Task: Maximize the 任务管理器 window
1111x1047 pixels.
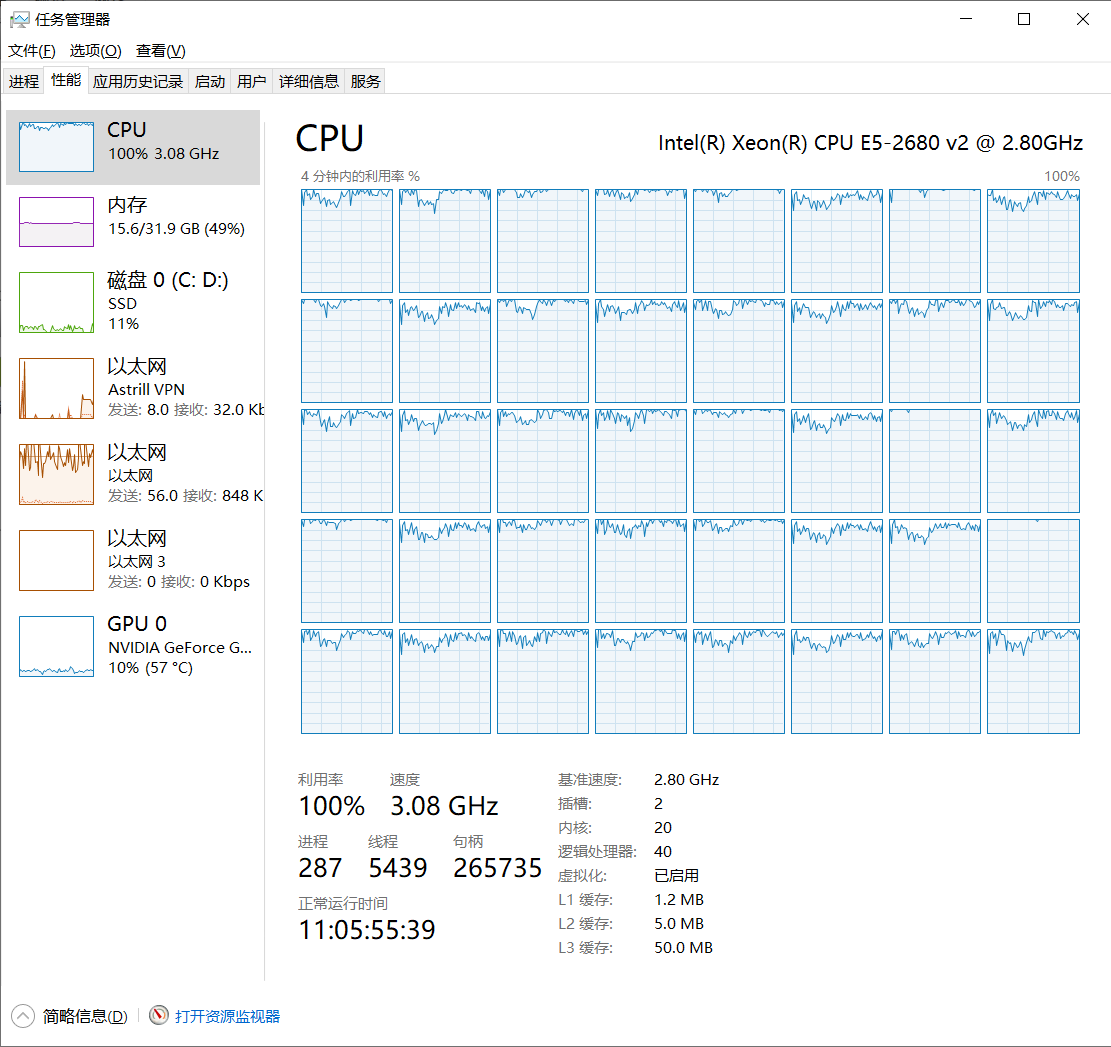Action: [x=1024, y=19]
